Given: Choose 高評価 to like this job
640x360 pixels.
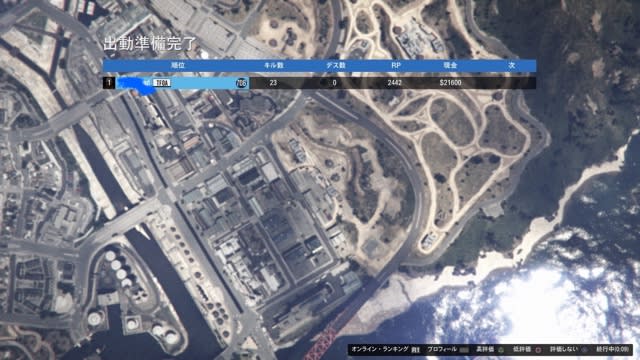Looking at the screenshot, I should (x=485, y=349).
